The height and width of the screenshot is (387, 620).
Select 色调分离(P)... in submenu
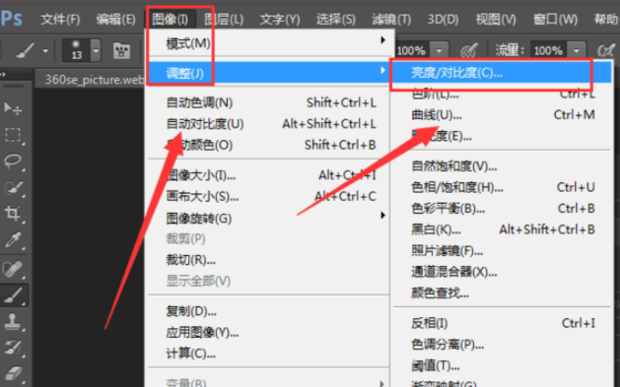click(x=502, y=345)
